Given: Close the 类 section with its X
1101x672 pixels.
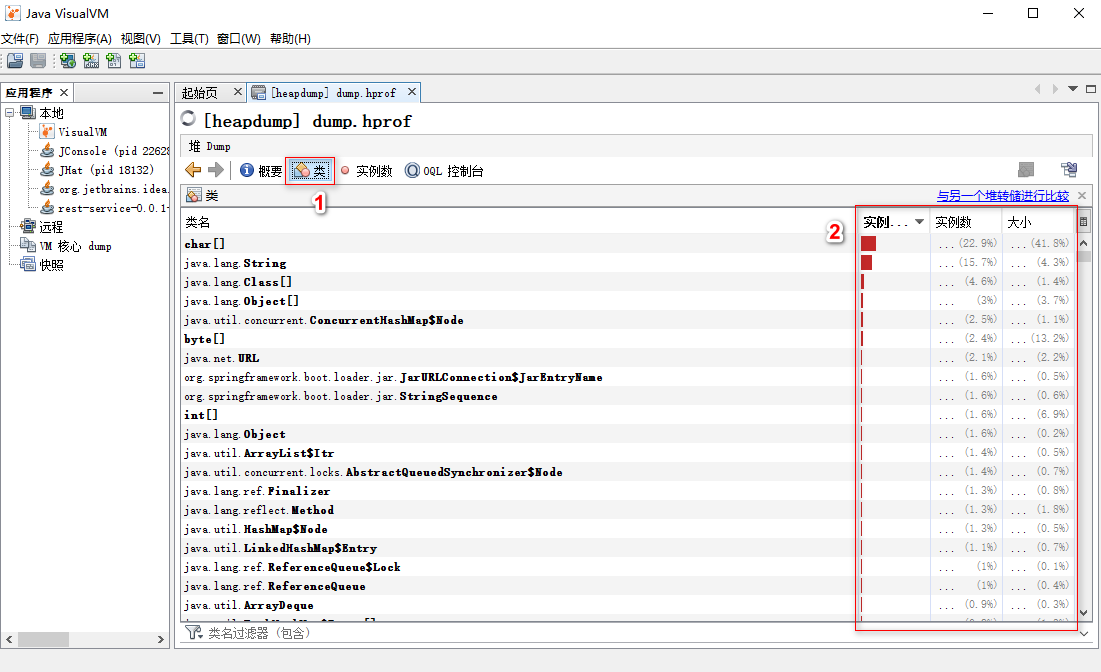Looking at the screenshot, I should point(1082,195).
